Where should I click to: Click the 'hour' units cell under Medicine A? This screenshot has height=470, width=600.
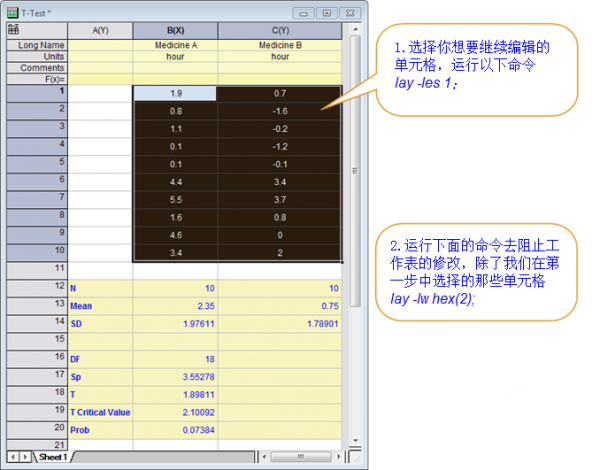click(175, 57)
